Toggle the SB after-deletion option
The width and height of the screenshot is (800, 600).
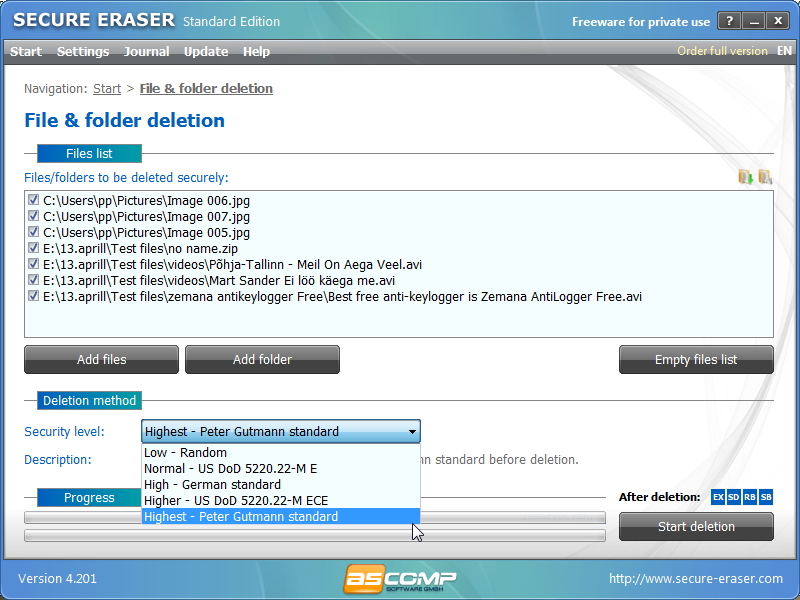(766, 497)
